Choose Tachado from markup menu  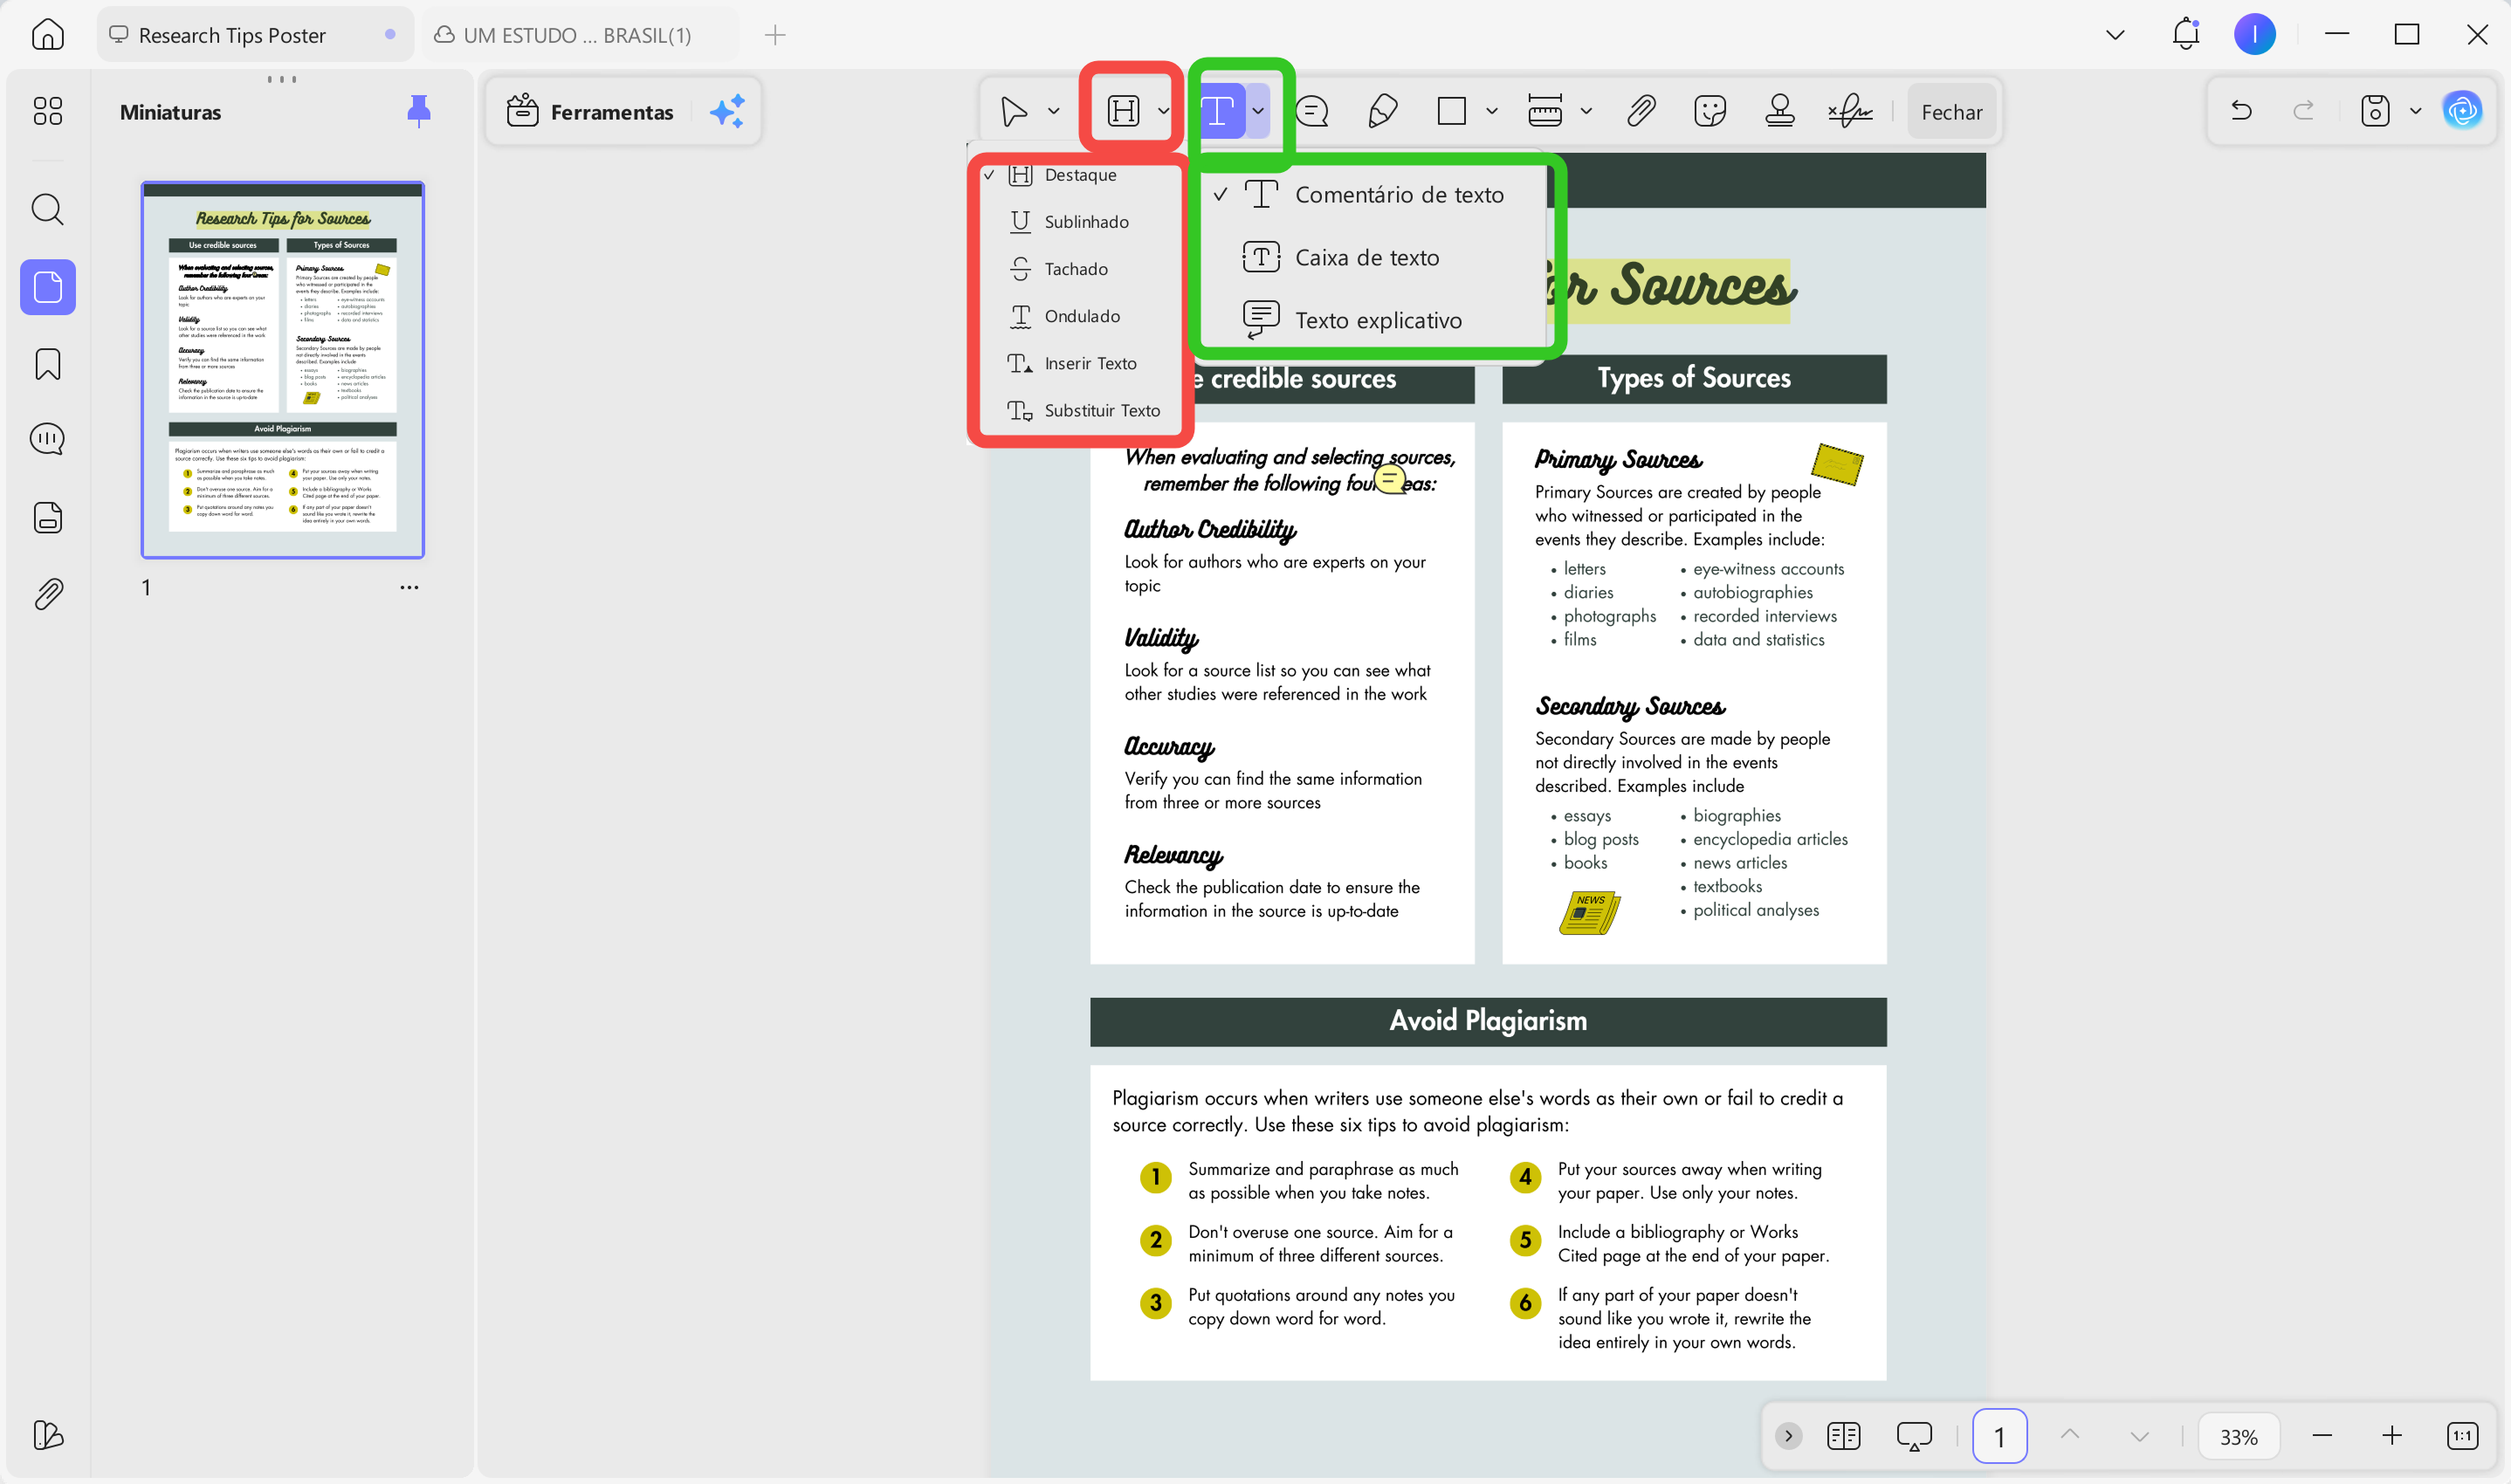point(1080,269)
